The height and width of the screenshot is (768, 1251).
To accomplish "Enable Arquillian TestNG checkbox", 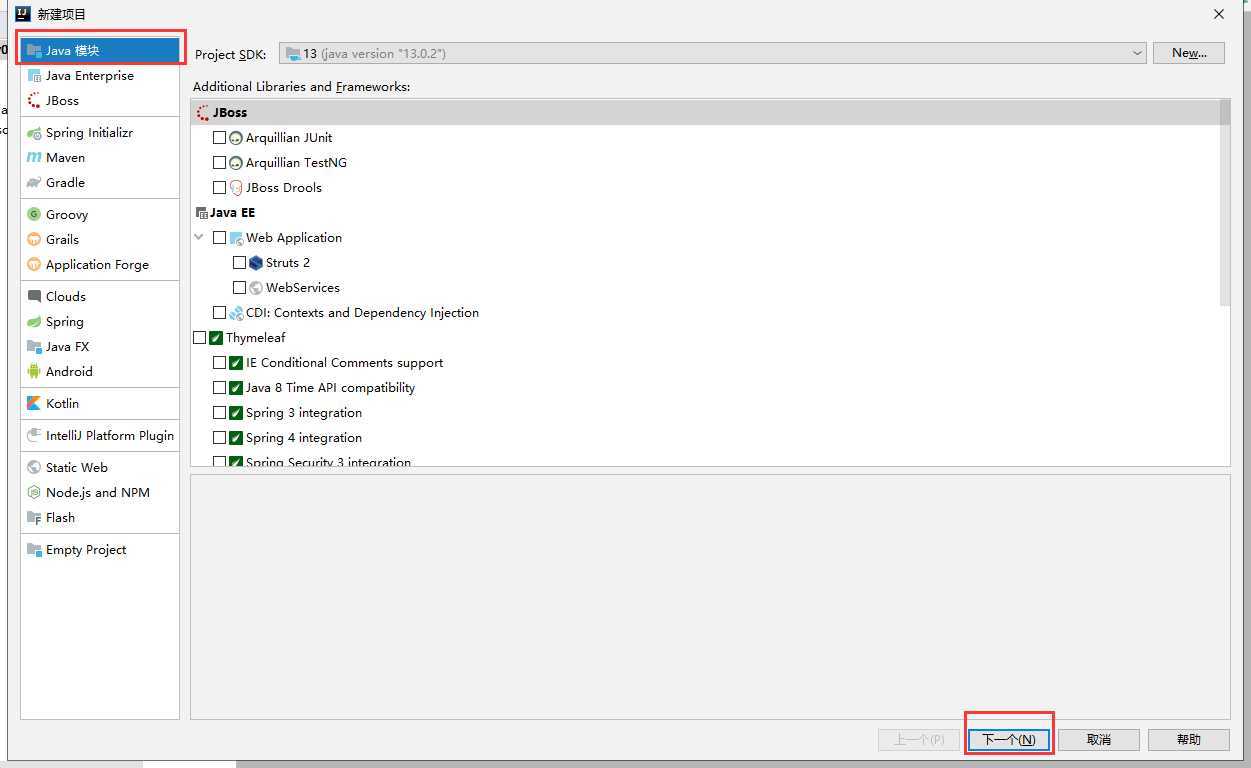I will (219, 162).
